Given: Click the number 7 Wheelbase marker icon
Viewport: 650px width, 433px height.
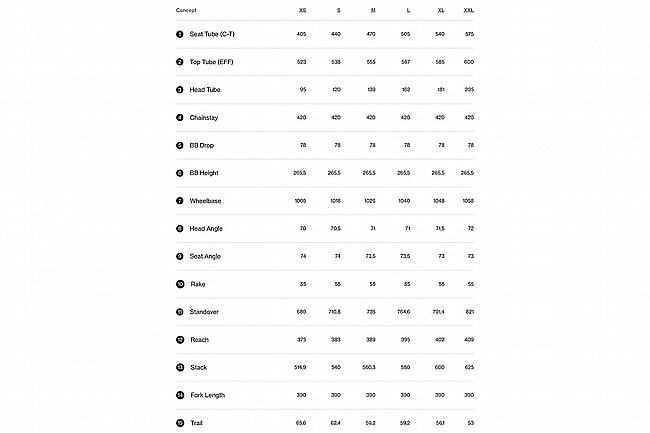Looking at the screenshot, I should [179, 201].
